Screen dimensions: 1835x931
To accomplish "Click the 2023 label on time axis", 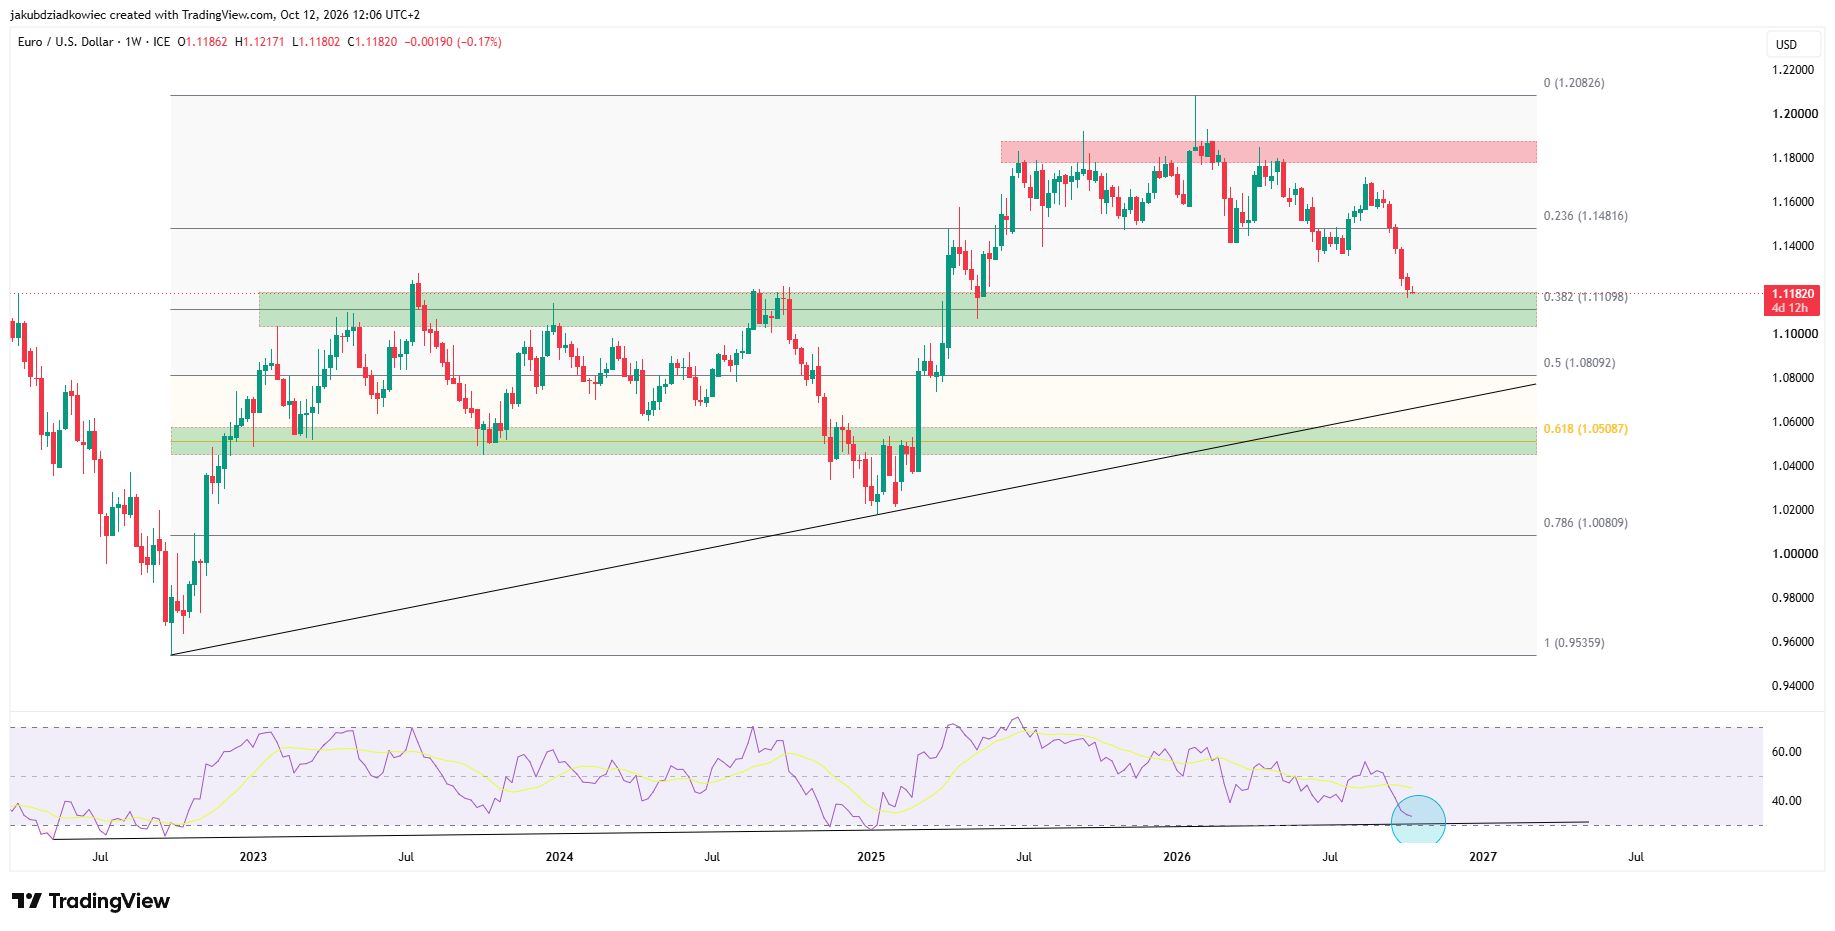I will [x=253, y=857].
